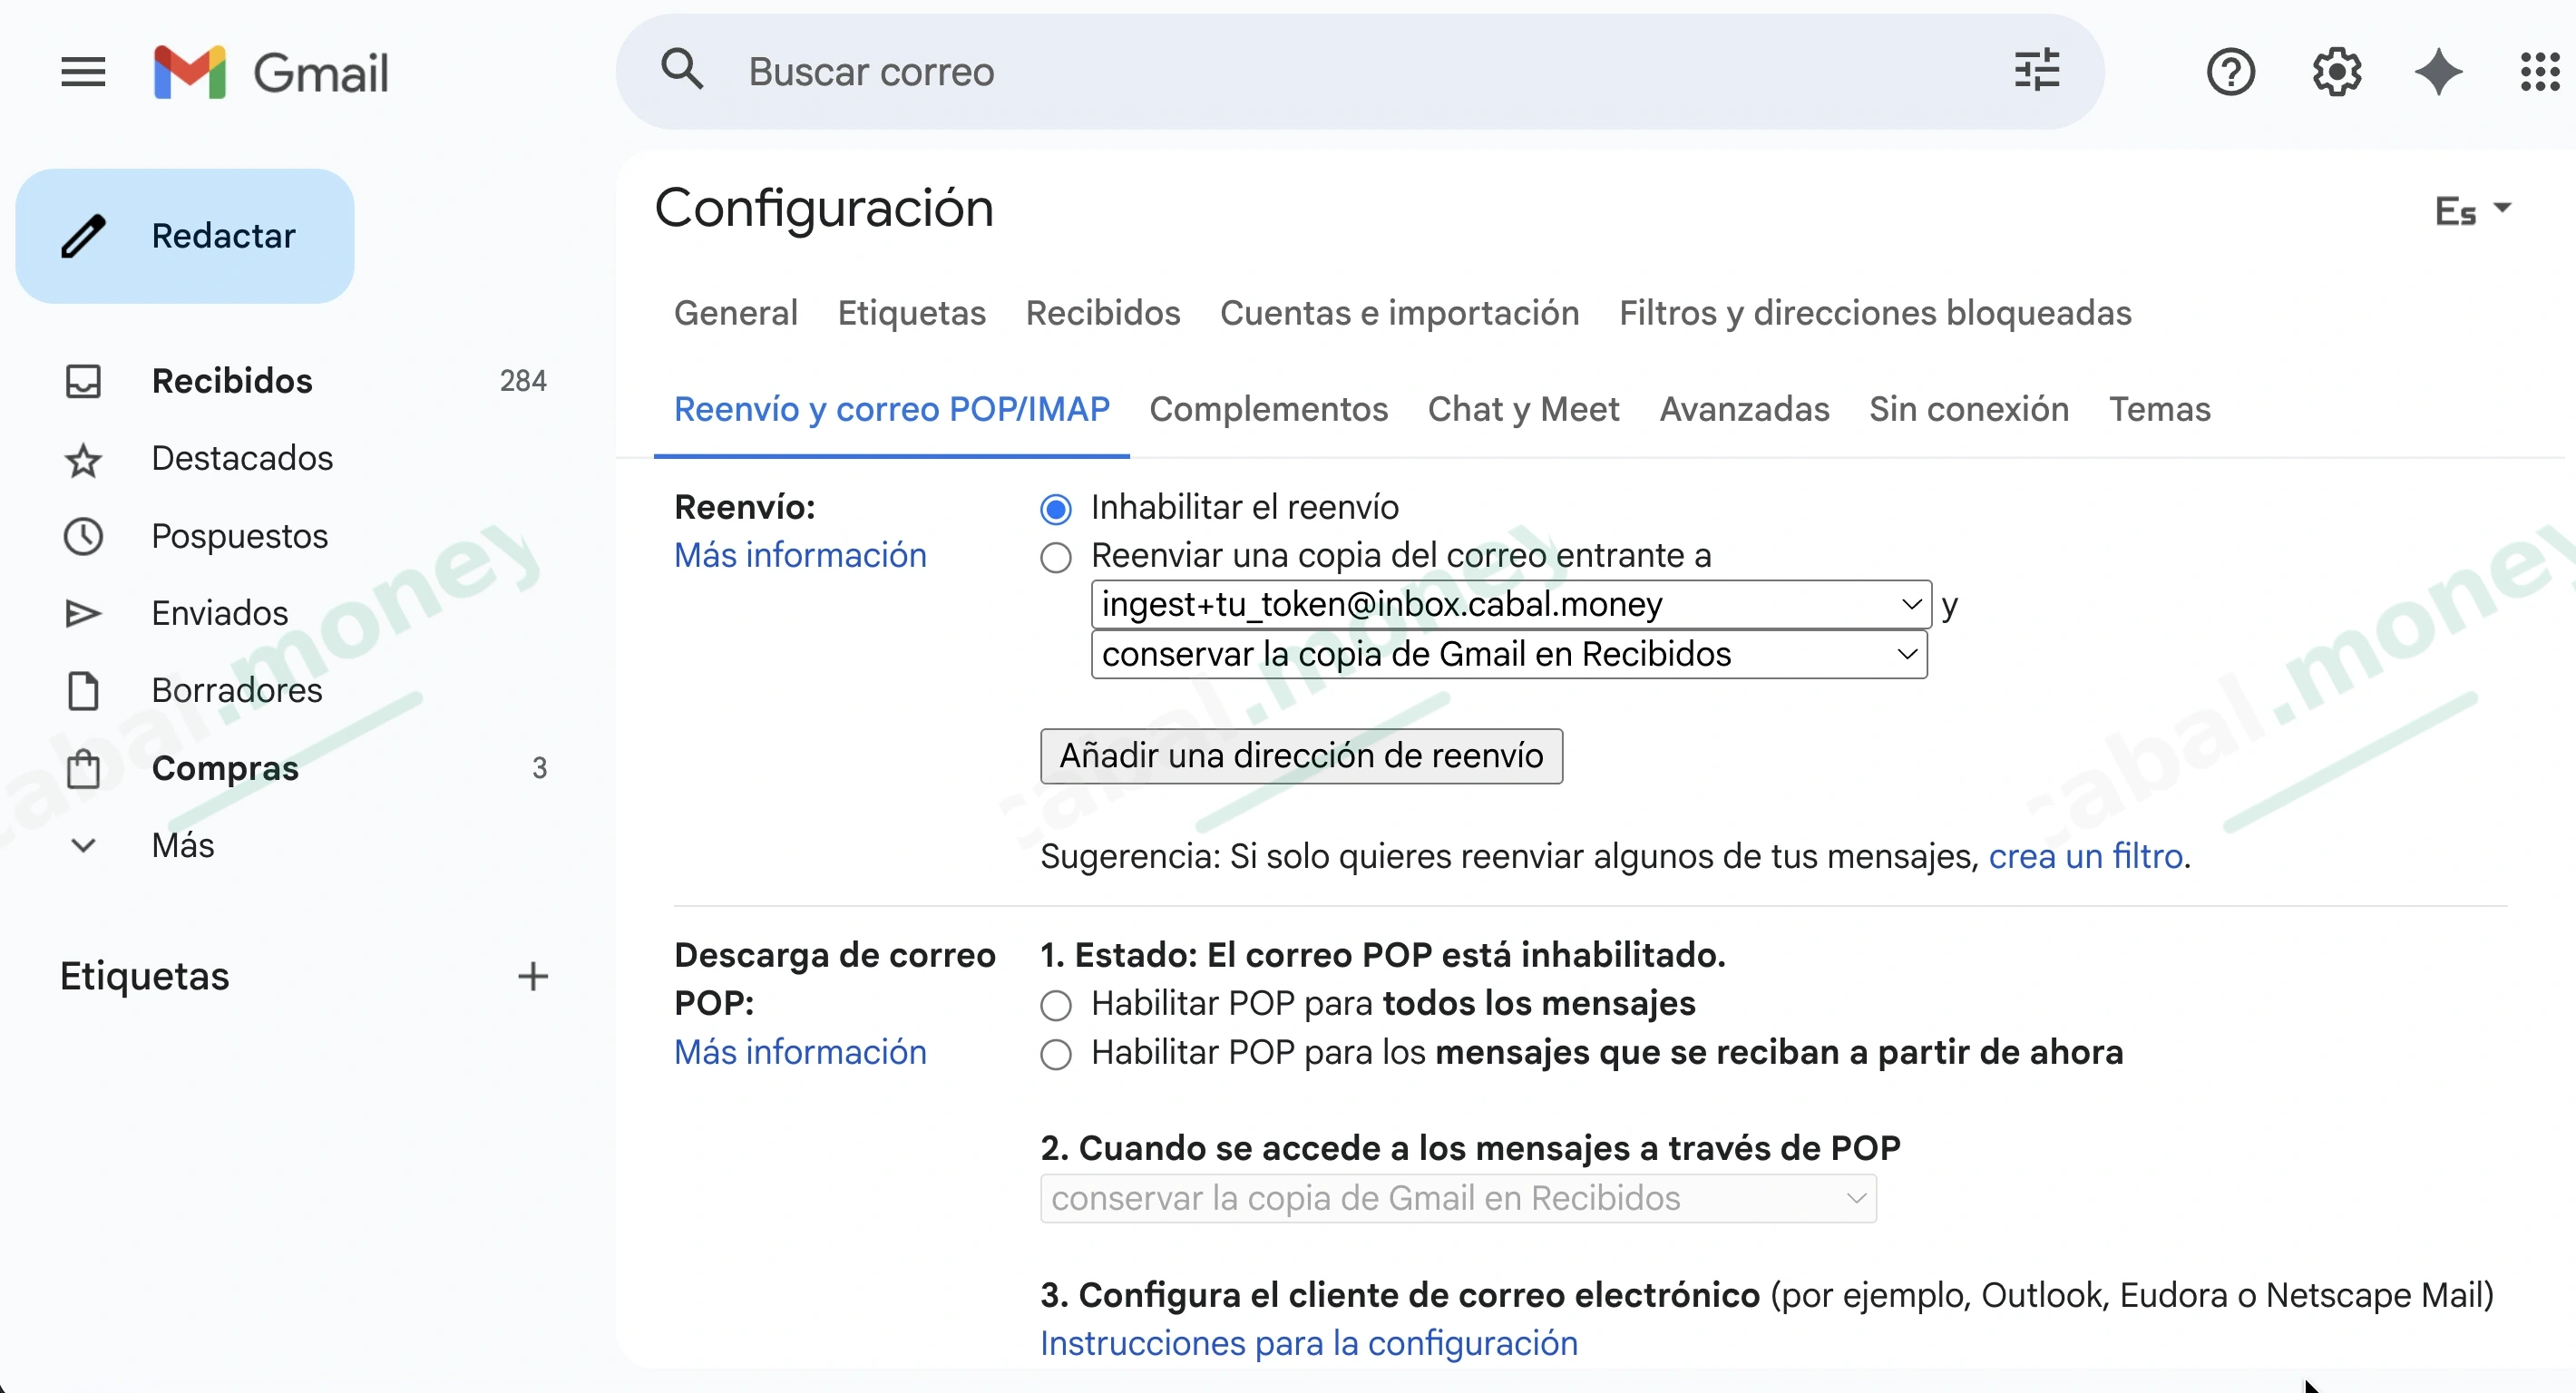Create a new label with the plus icon
The width and height of the screenshot is (2576, 1393).
[x=533, y=977]
